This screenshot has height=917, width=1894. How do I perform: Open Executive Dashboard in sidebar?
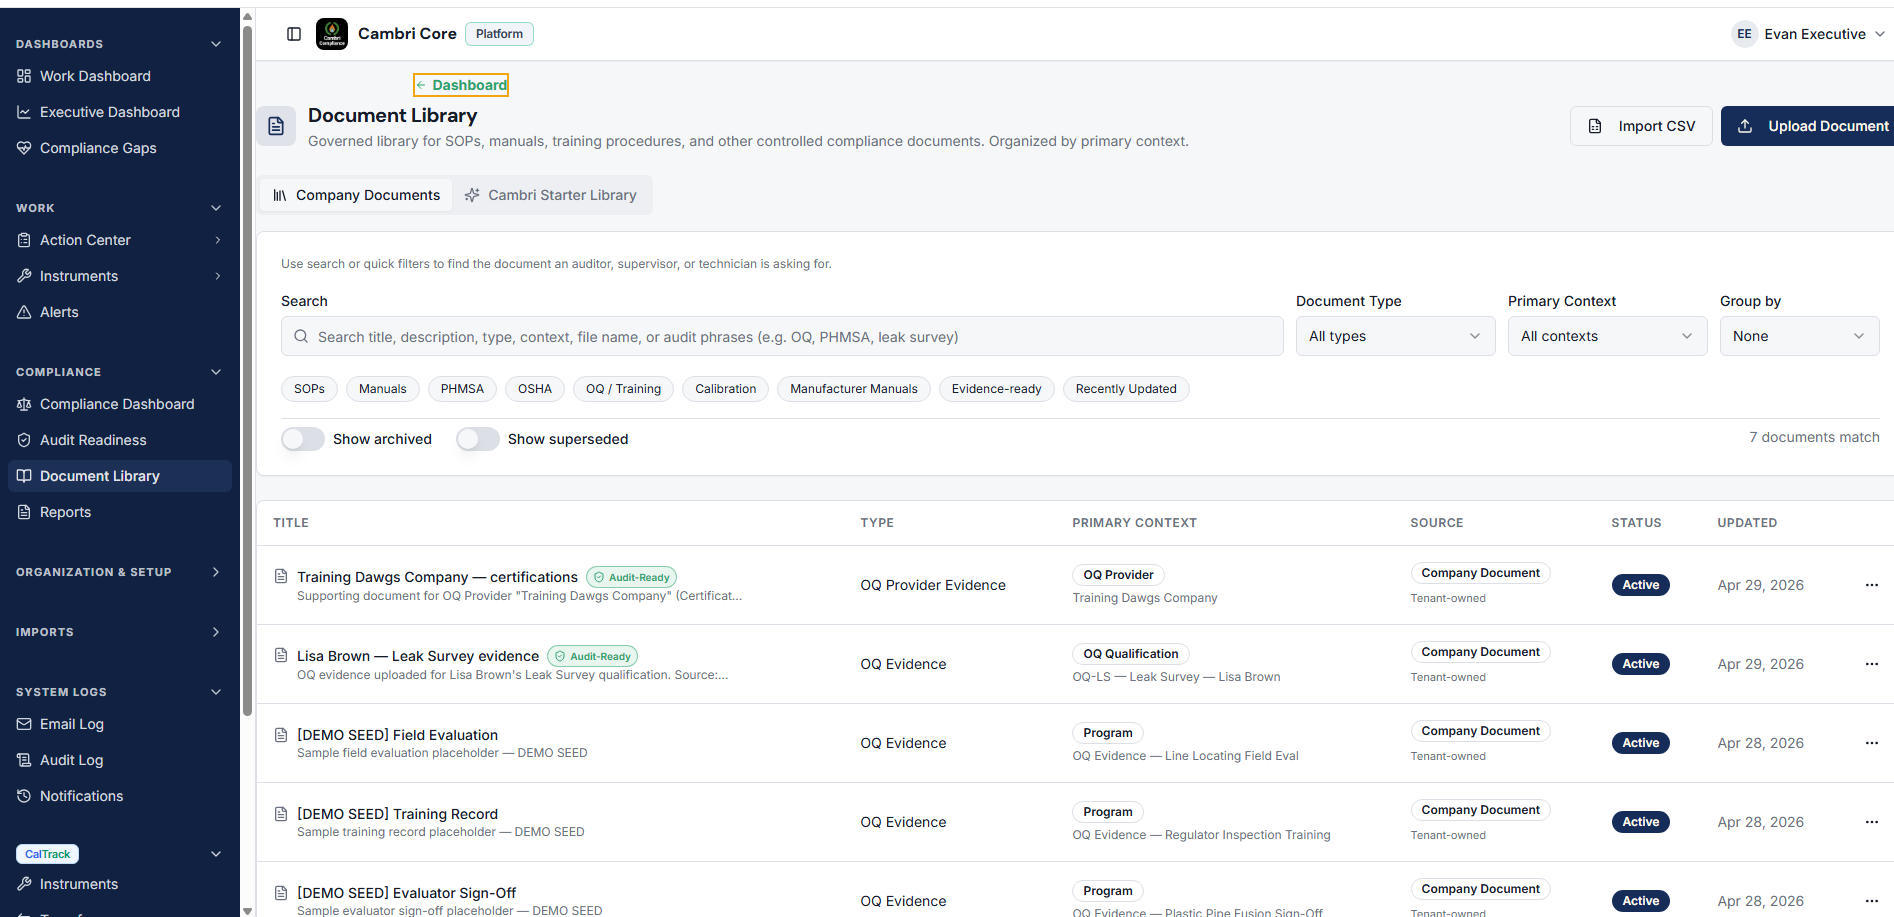110,112
